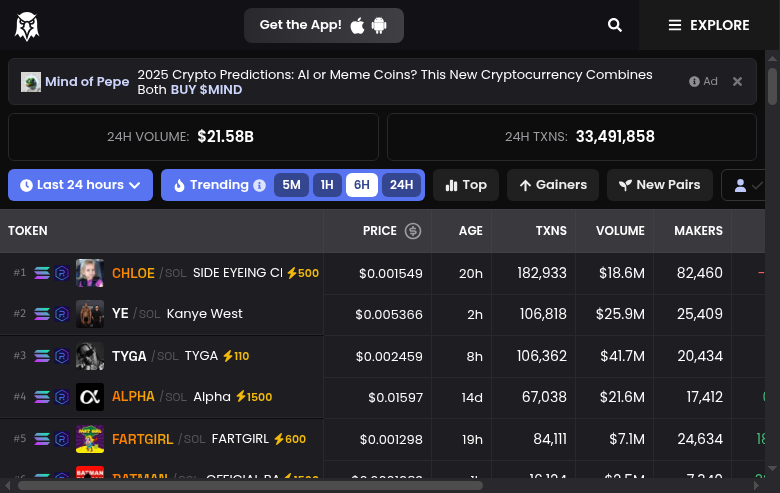This screenshot has height=493, width=780.
Task: Click the Mind of Pepe ad logo
Action: click(31, 82)
